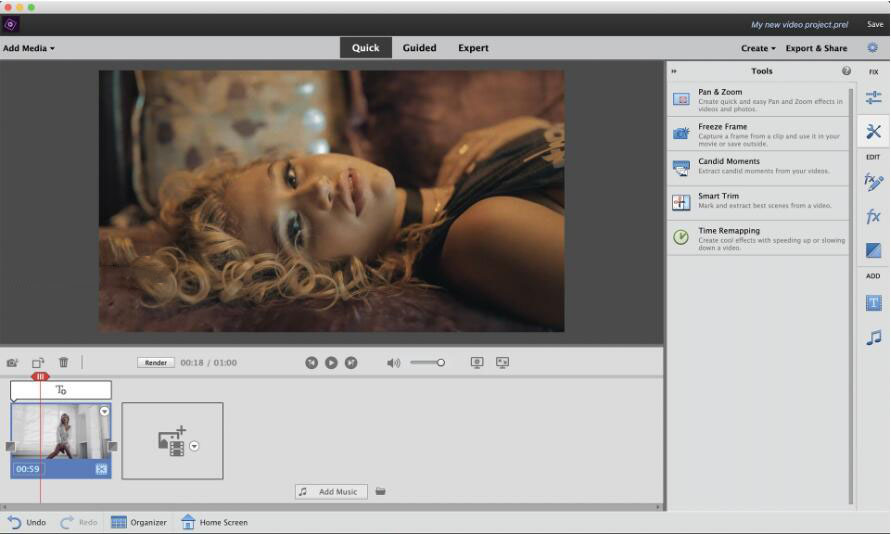Click the Render button

(x=156, y=362)
